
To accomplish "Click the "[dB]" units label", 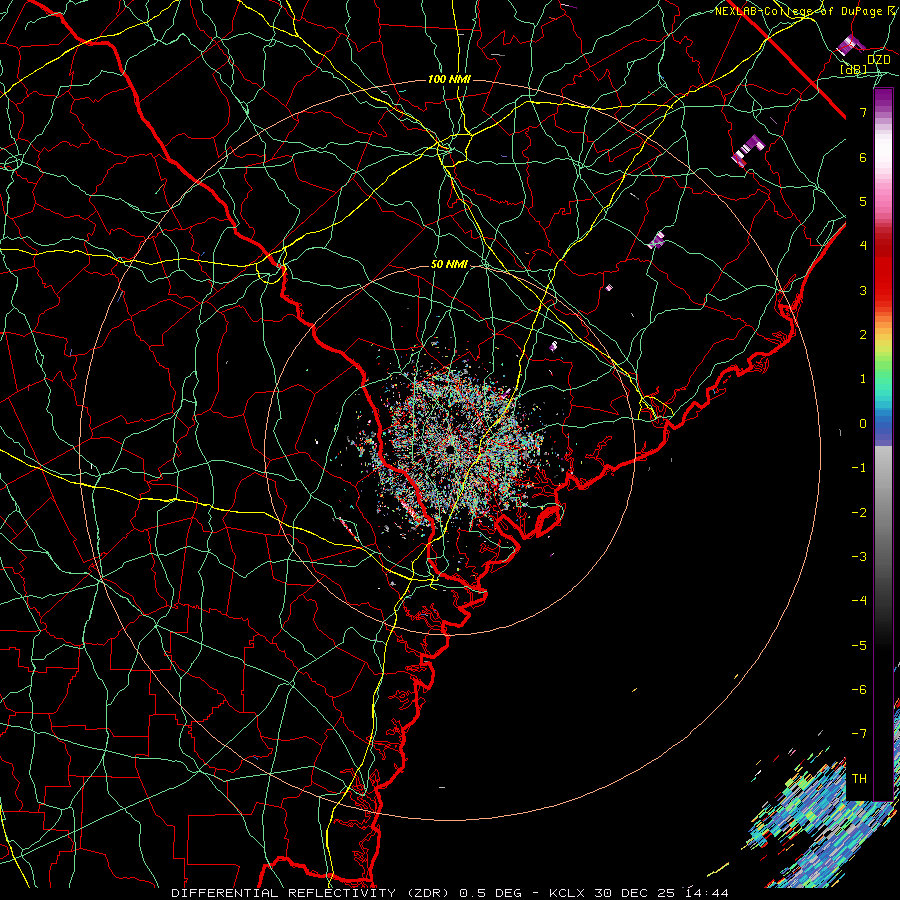I will pyautogui.click(x=854, y=70).
